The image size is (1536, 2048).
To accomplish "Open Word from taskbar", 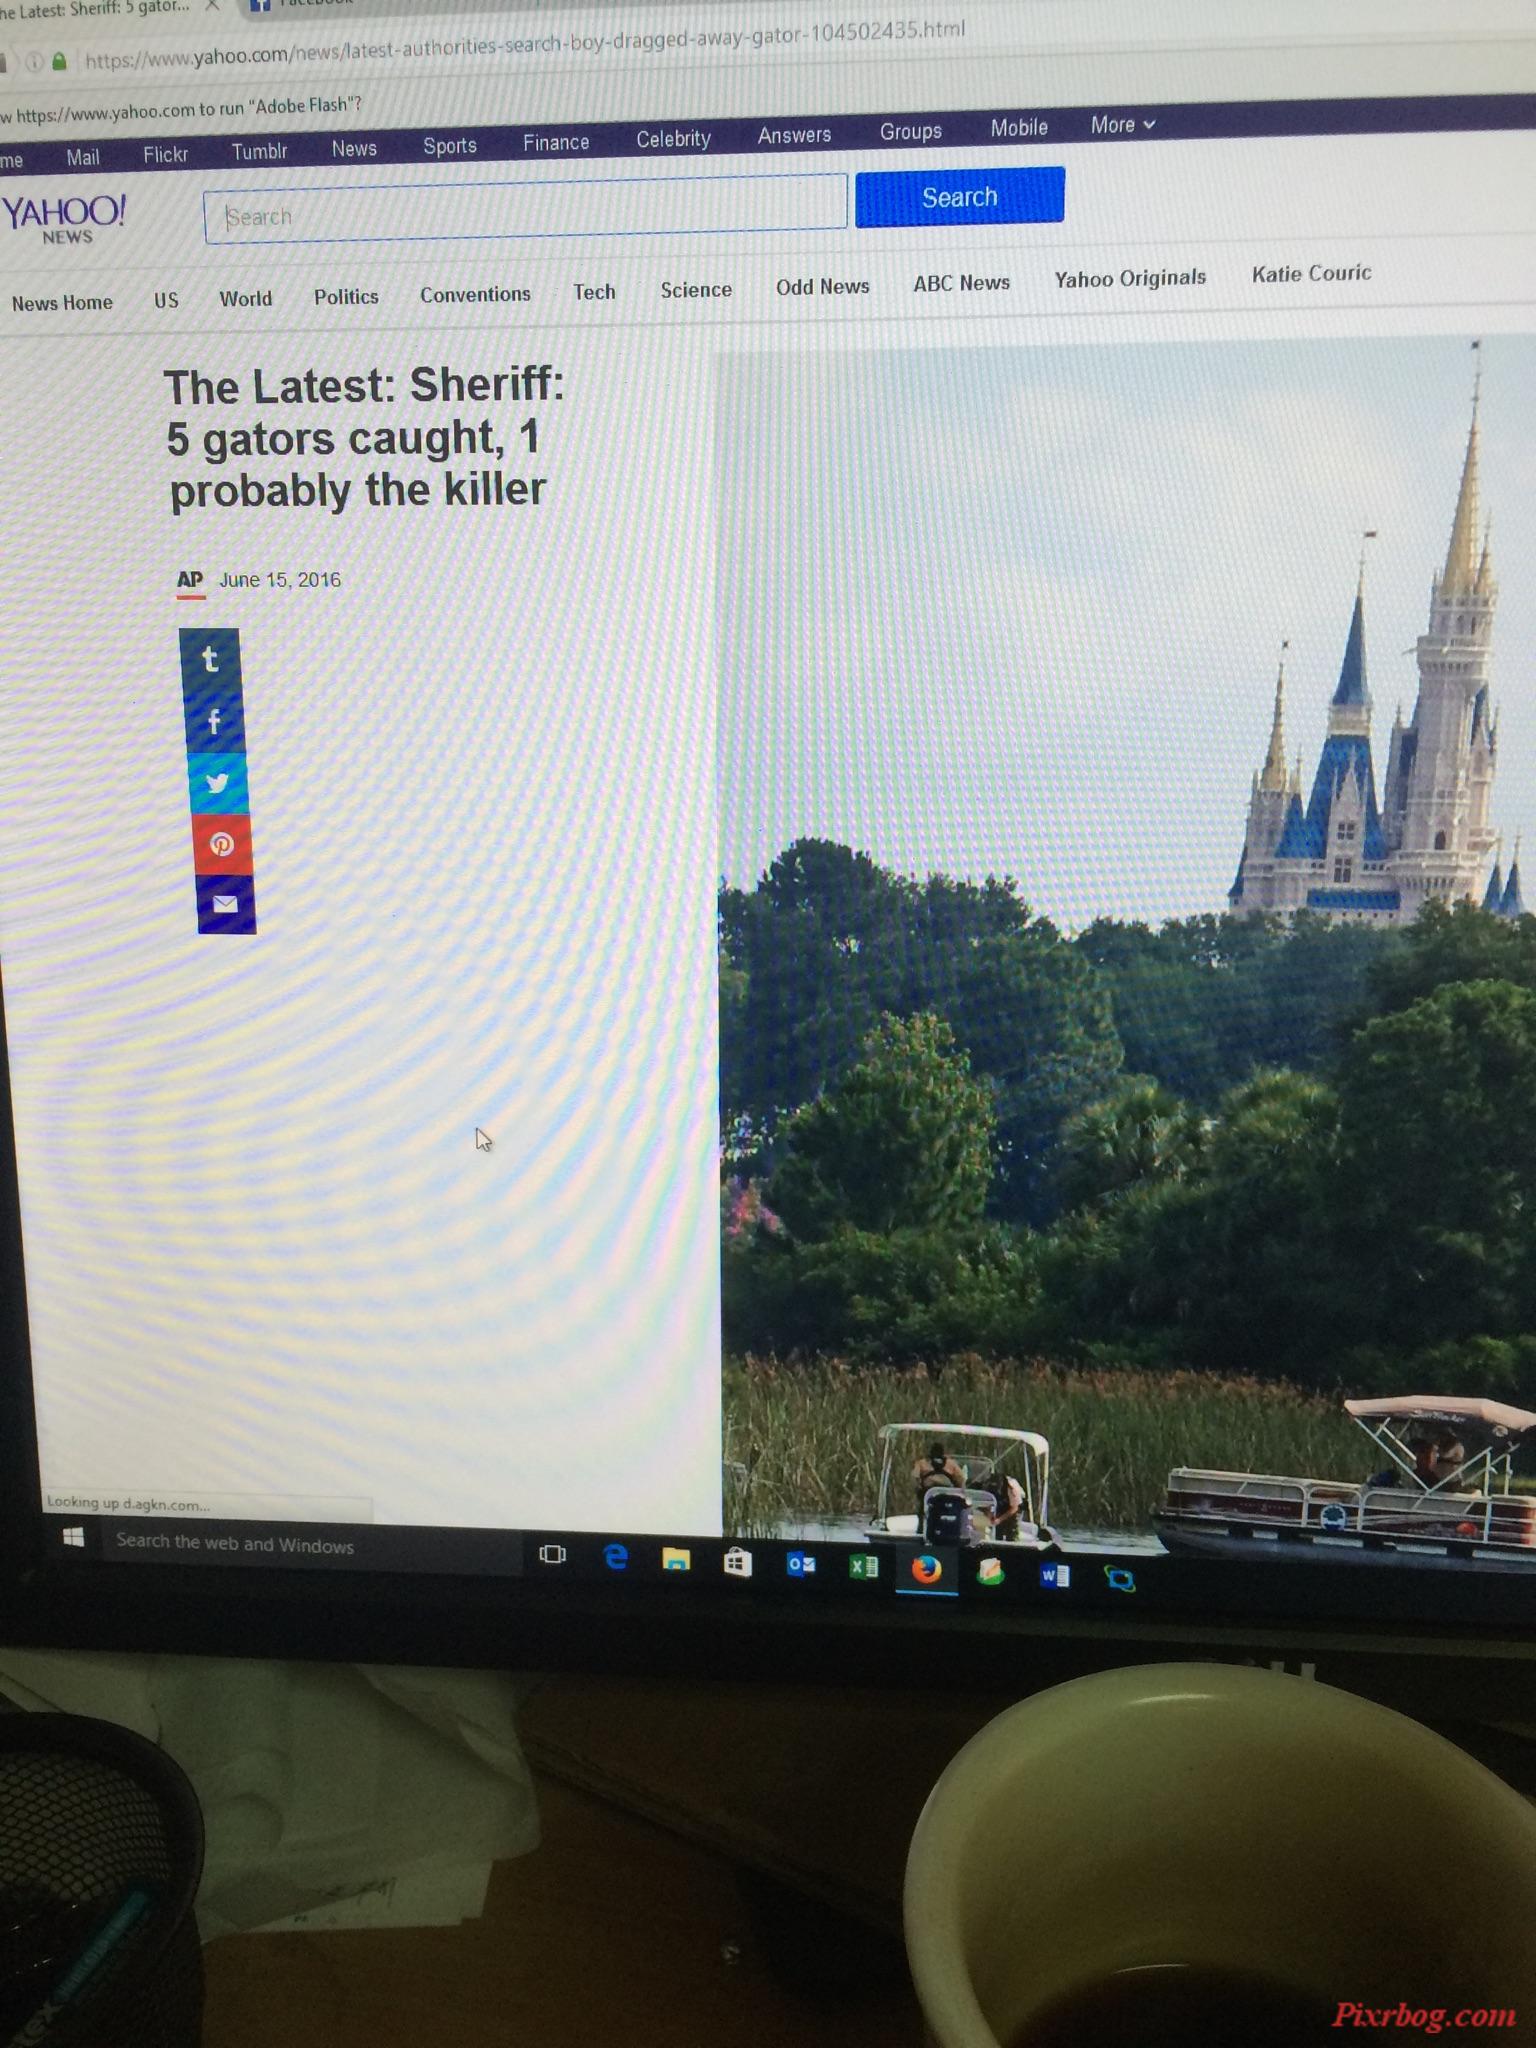I will [x=1055, y=1576].
